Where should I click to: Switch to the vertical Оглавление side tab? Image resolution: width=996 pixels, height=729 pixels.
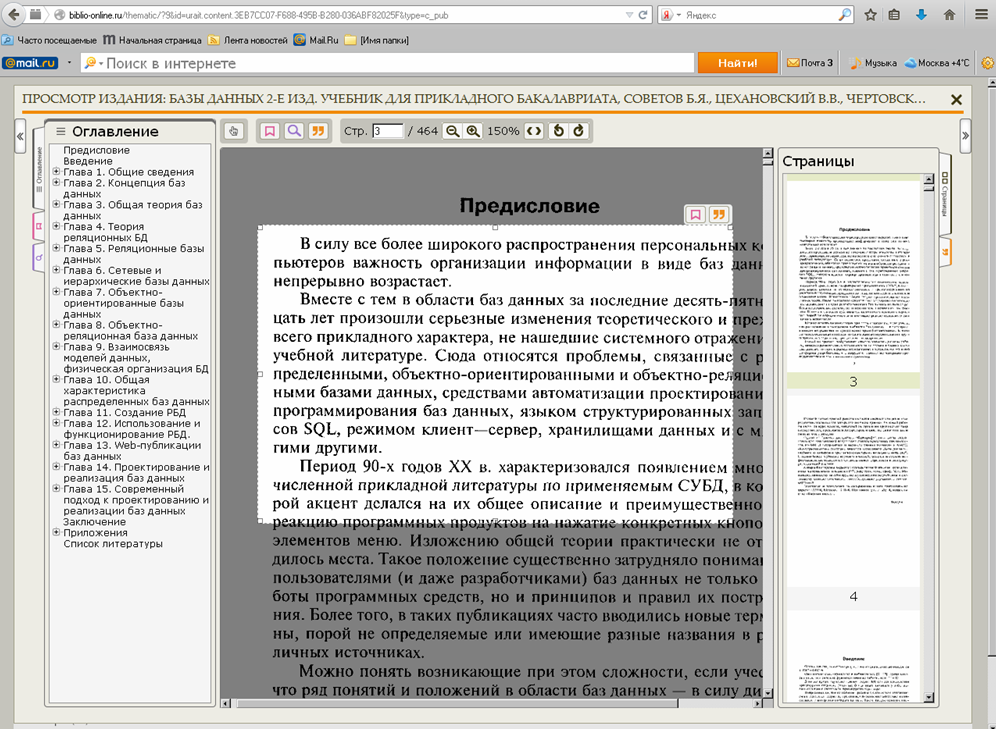click(39, 169)
